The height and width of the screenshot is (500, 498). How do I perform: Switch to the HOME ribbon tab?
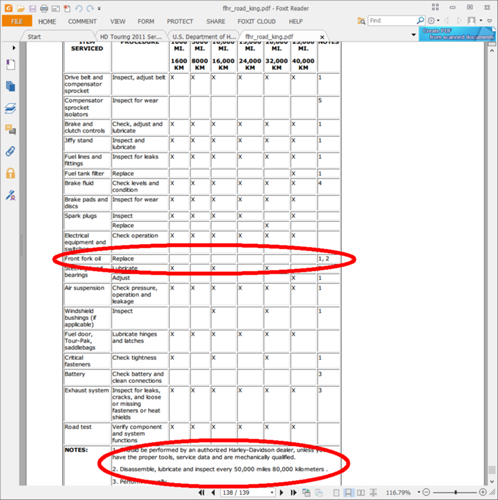(47, 21)
